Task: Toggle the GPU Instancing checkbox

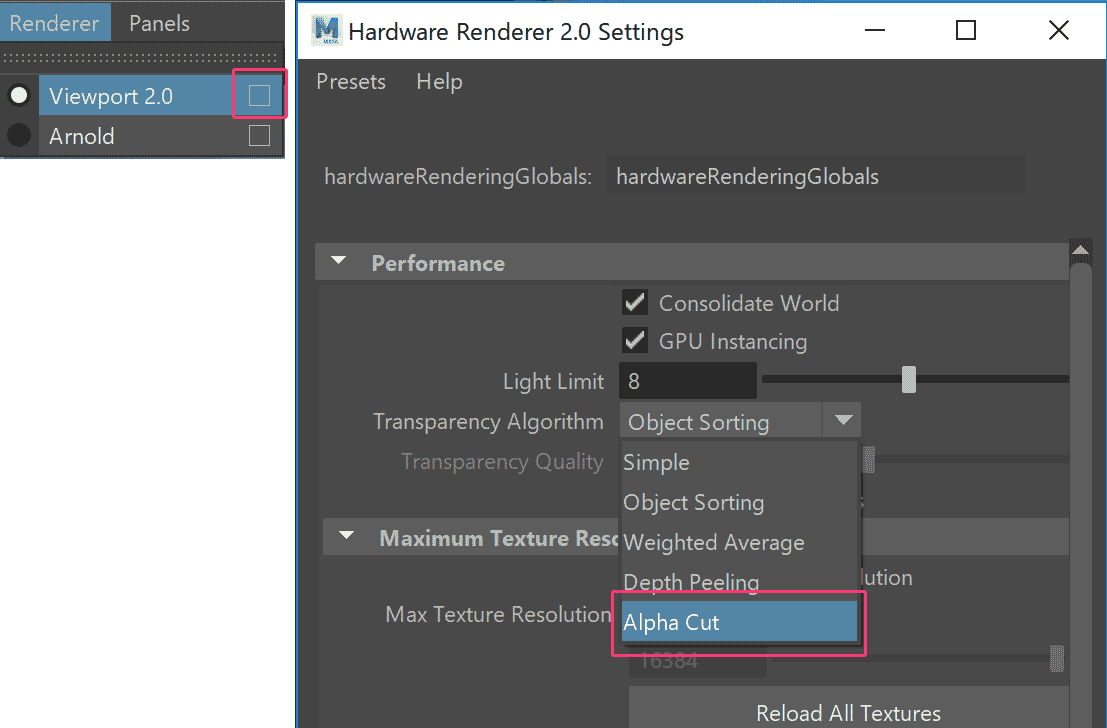Action: point(635,340)
